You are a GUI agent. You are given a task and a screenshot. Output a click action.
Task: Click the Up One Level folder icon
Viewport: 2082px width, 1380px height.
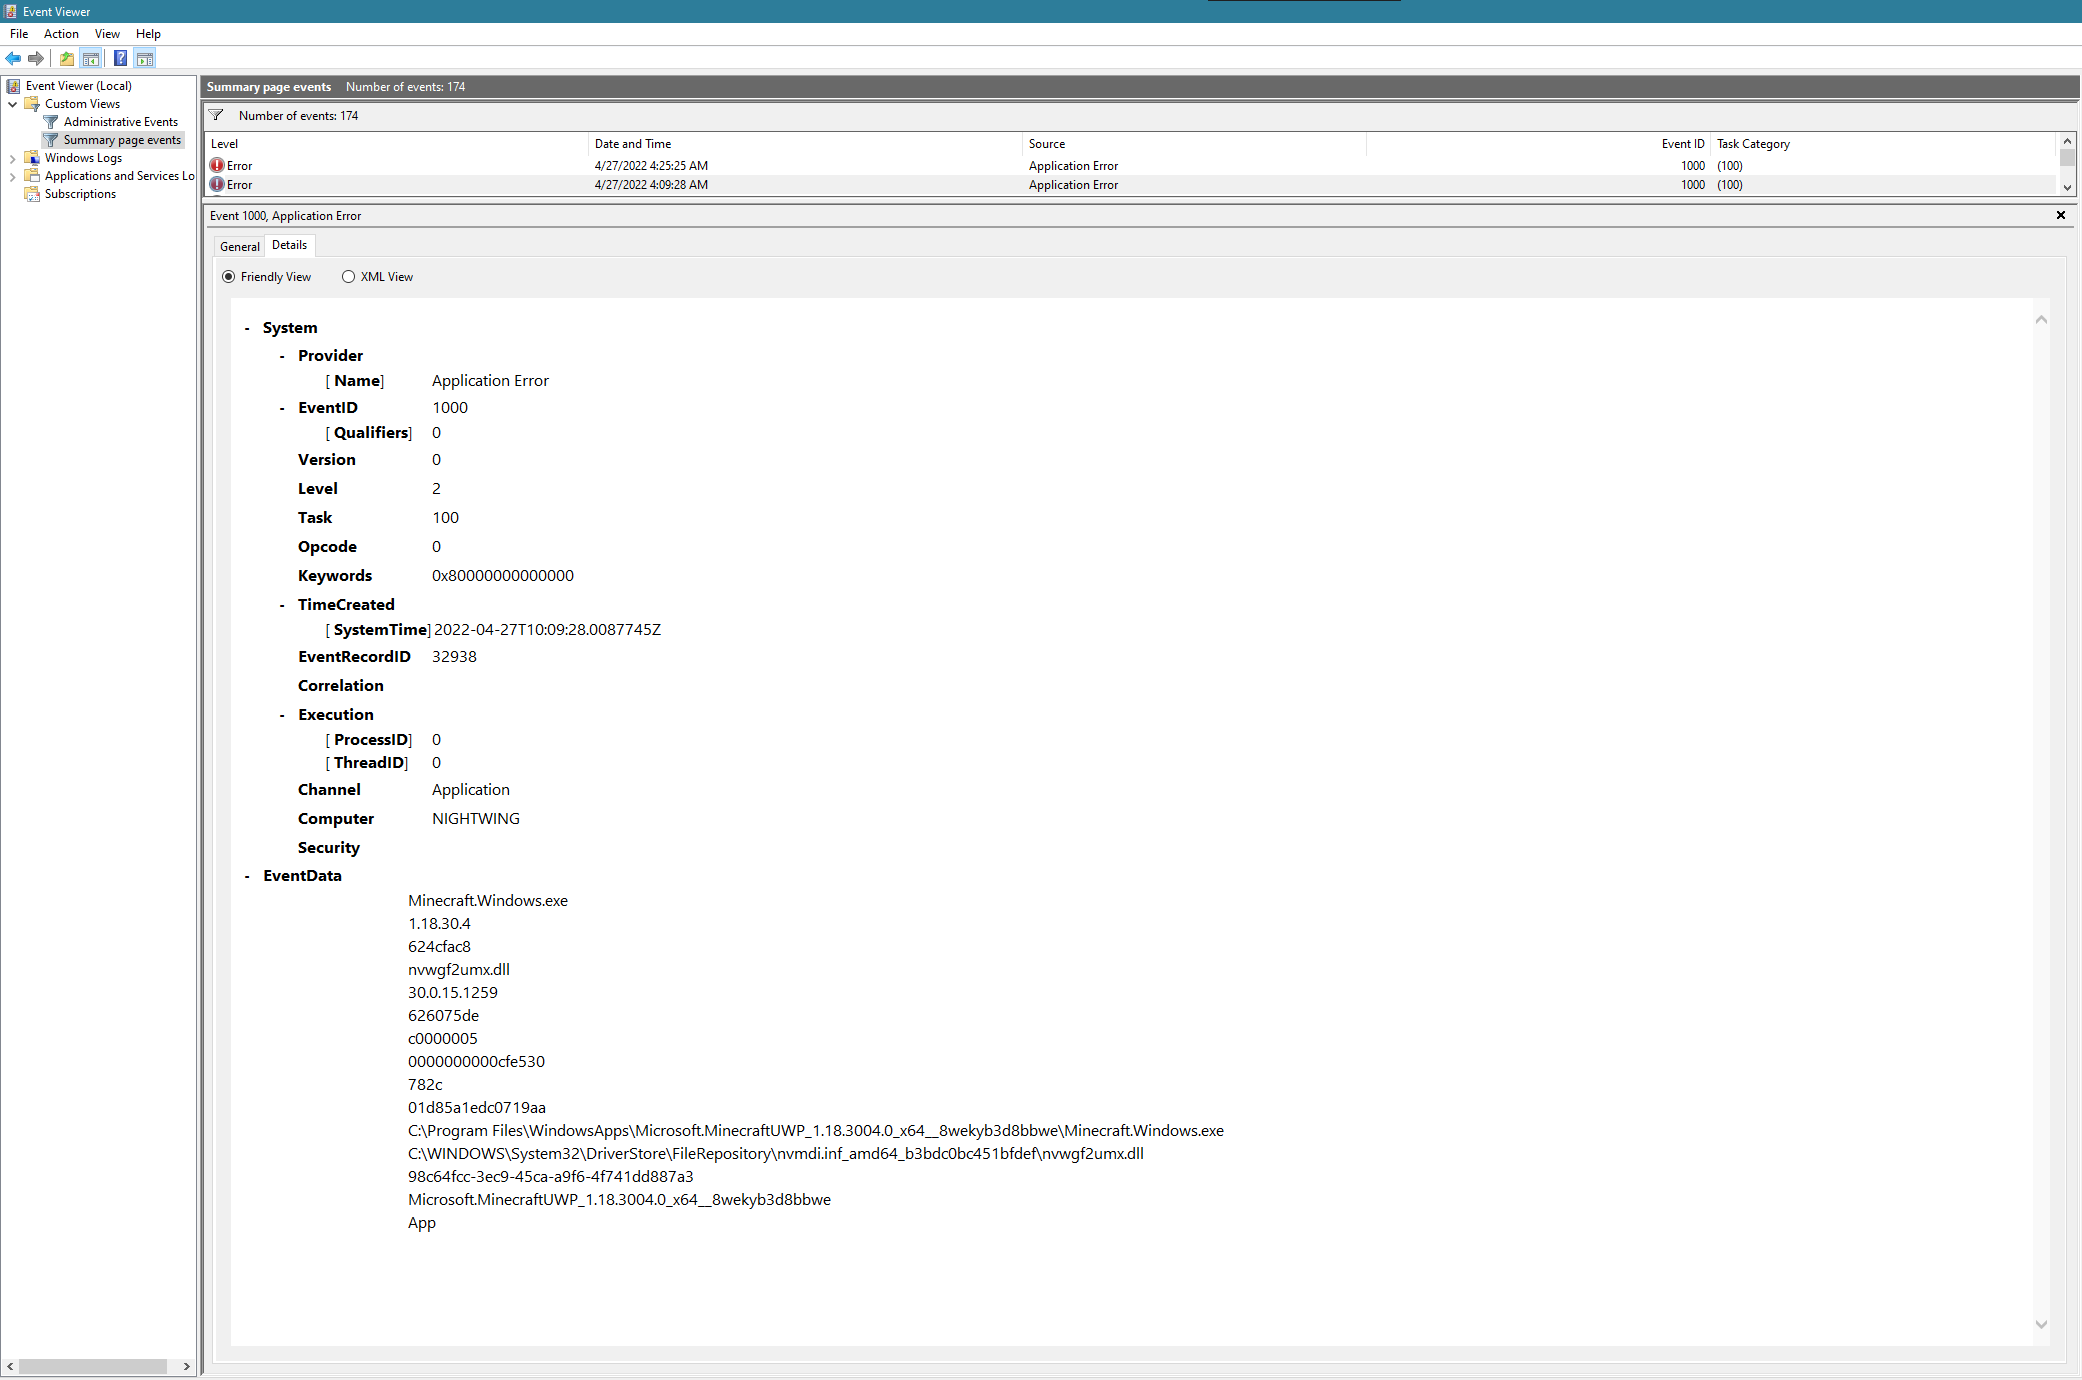pos(67,58)
